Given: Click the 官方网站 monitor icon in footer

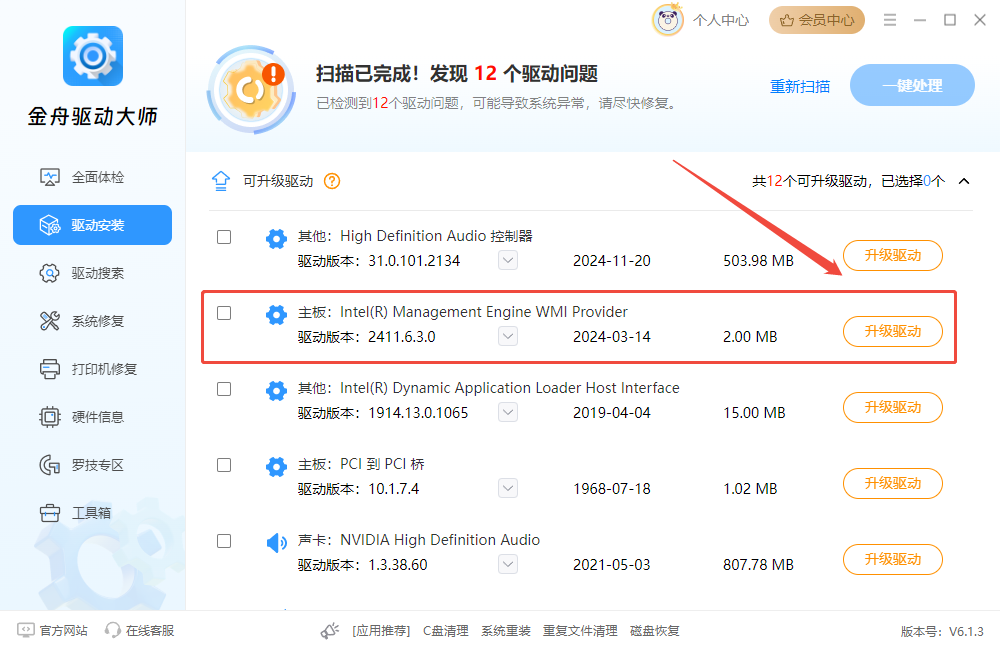Looking at the screenshot, I should point(26,630).
